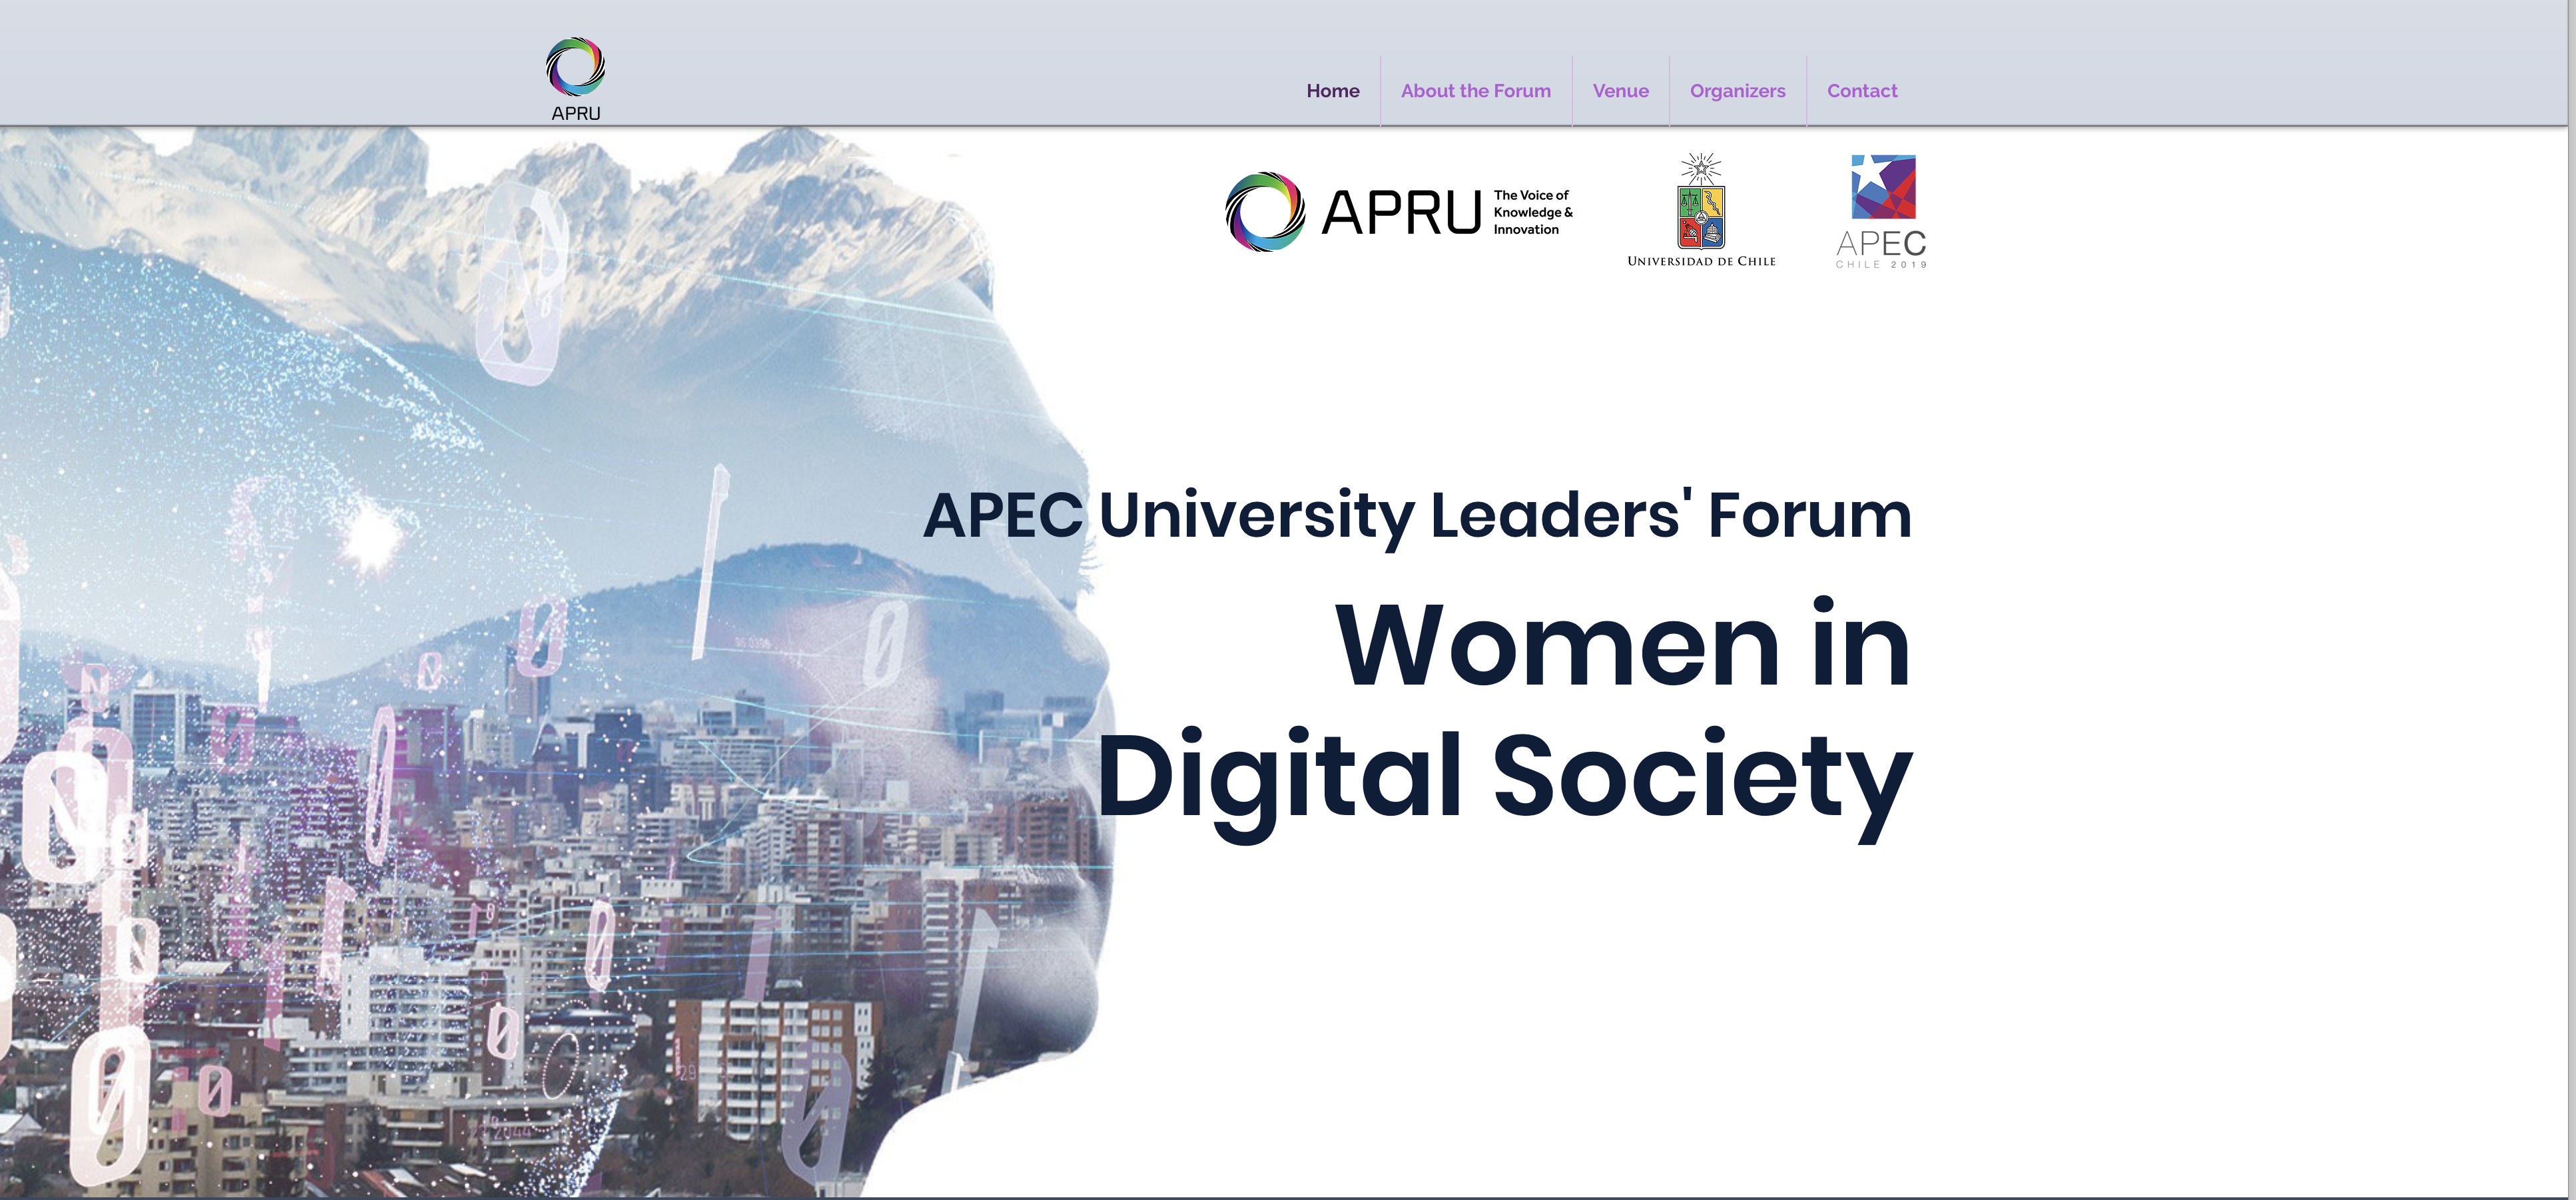Image resolution: width=2576 pixels, height=1200 pixels.
Task: Click the large APRU wordmark text
Action: click(1400, 212)
